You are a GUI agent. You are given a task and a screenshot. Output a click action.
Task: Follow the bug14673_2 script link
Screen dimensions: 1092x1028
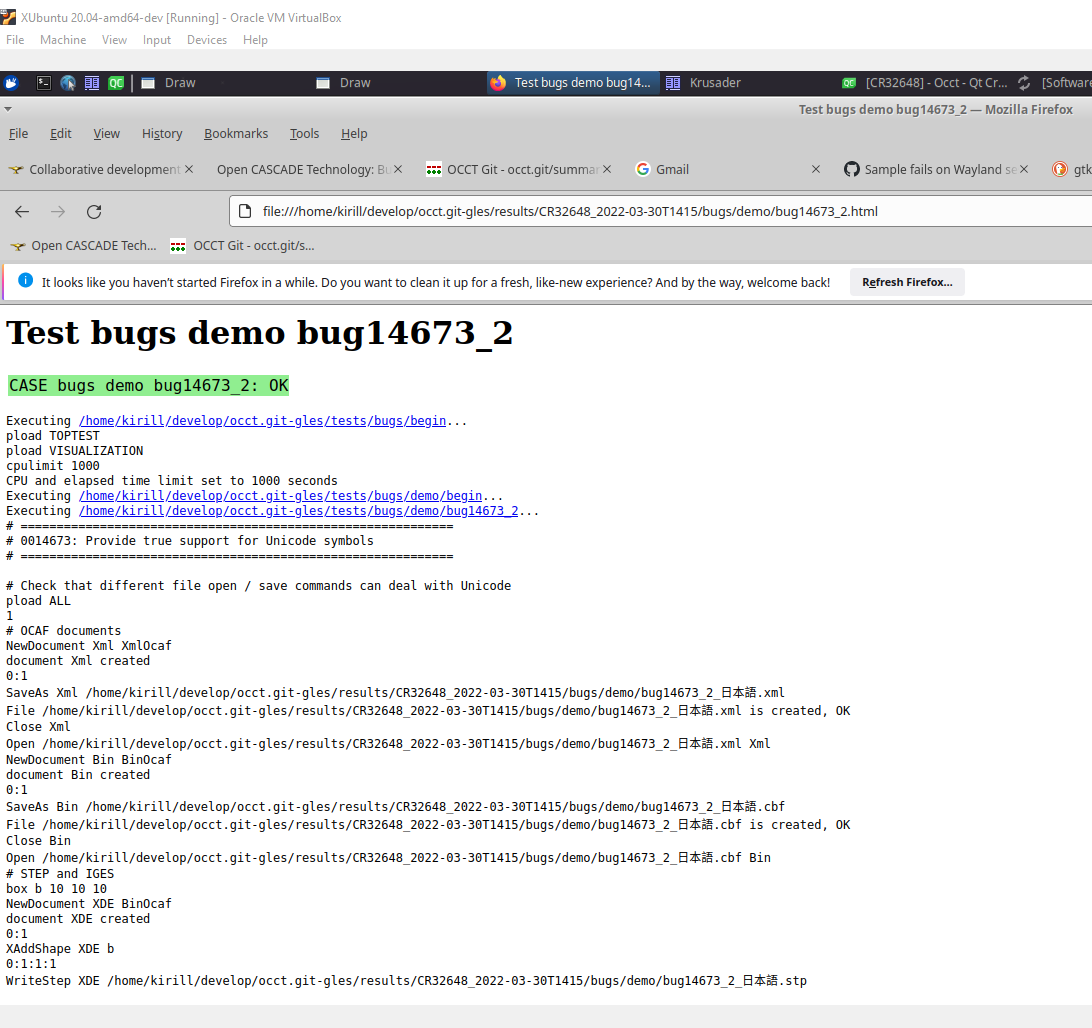click(x=299, y=511)
